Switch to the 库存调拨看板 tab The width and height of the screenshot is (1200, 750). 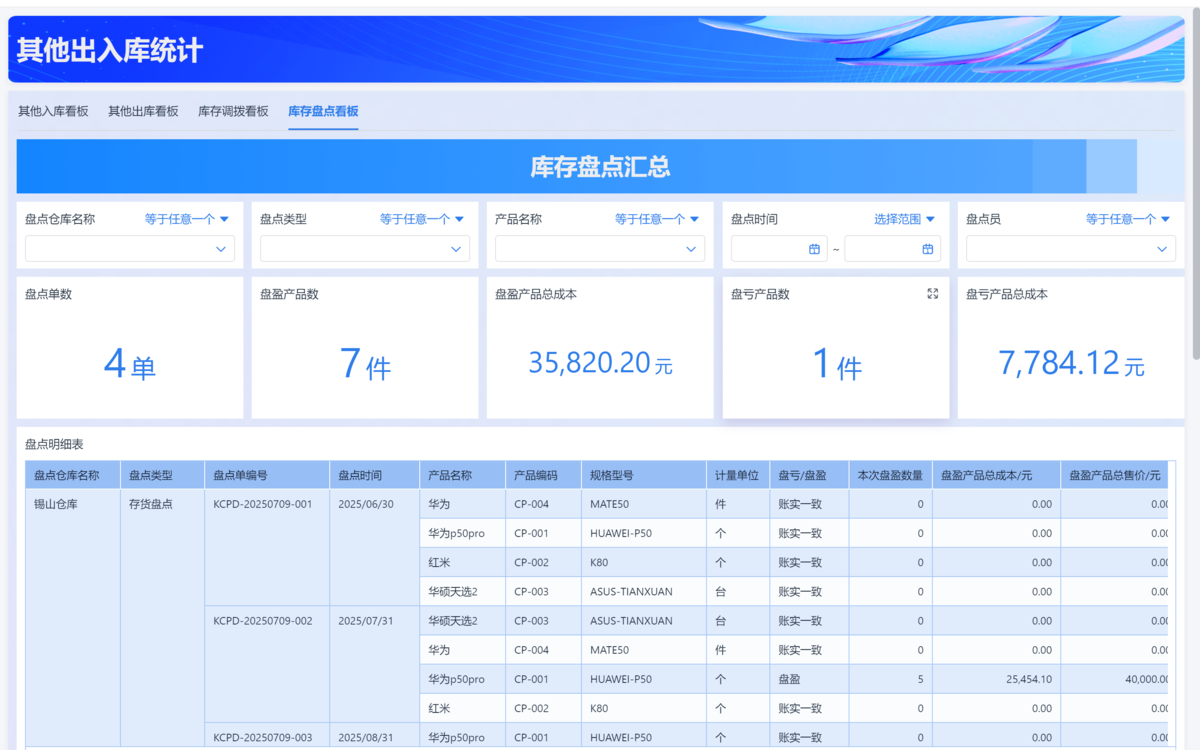(x=233, y=111)
